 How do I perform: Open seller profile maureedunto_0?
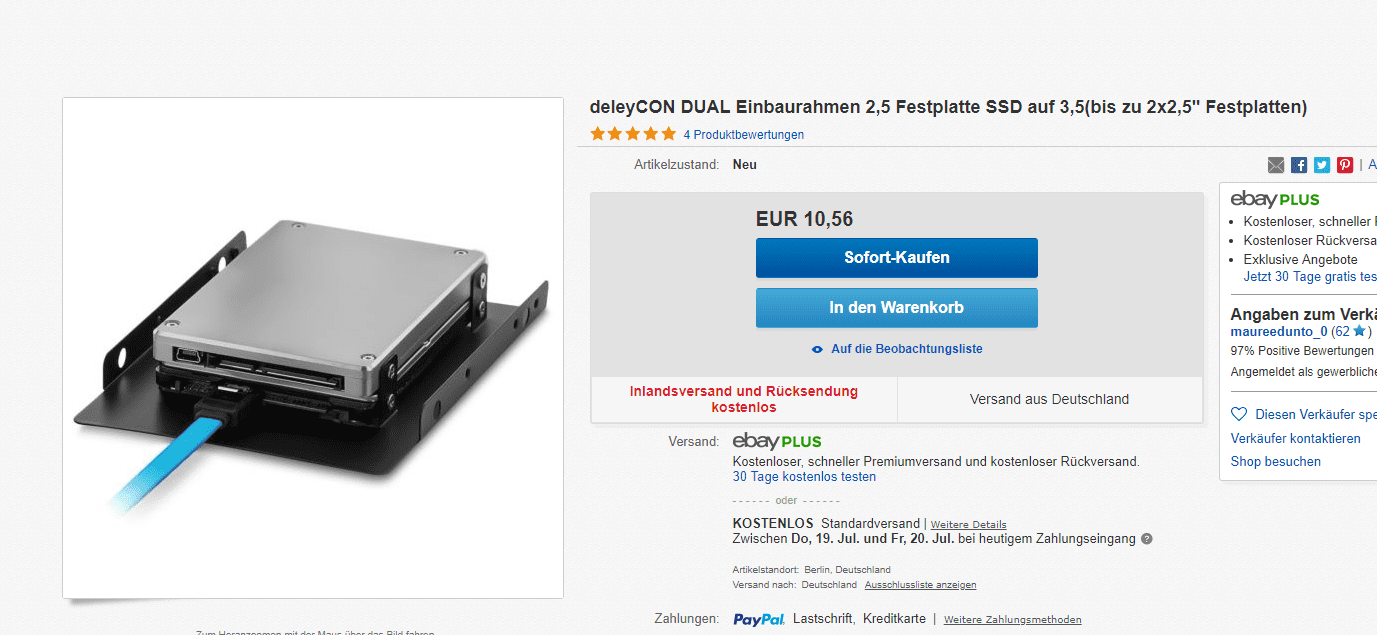pos(1279,331)
